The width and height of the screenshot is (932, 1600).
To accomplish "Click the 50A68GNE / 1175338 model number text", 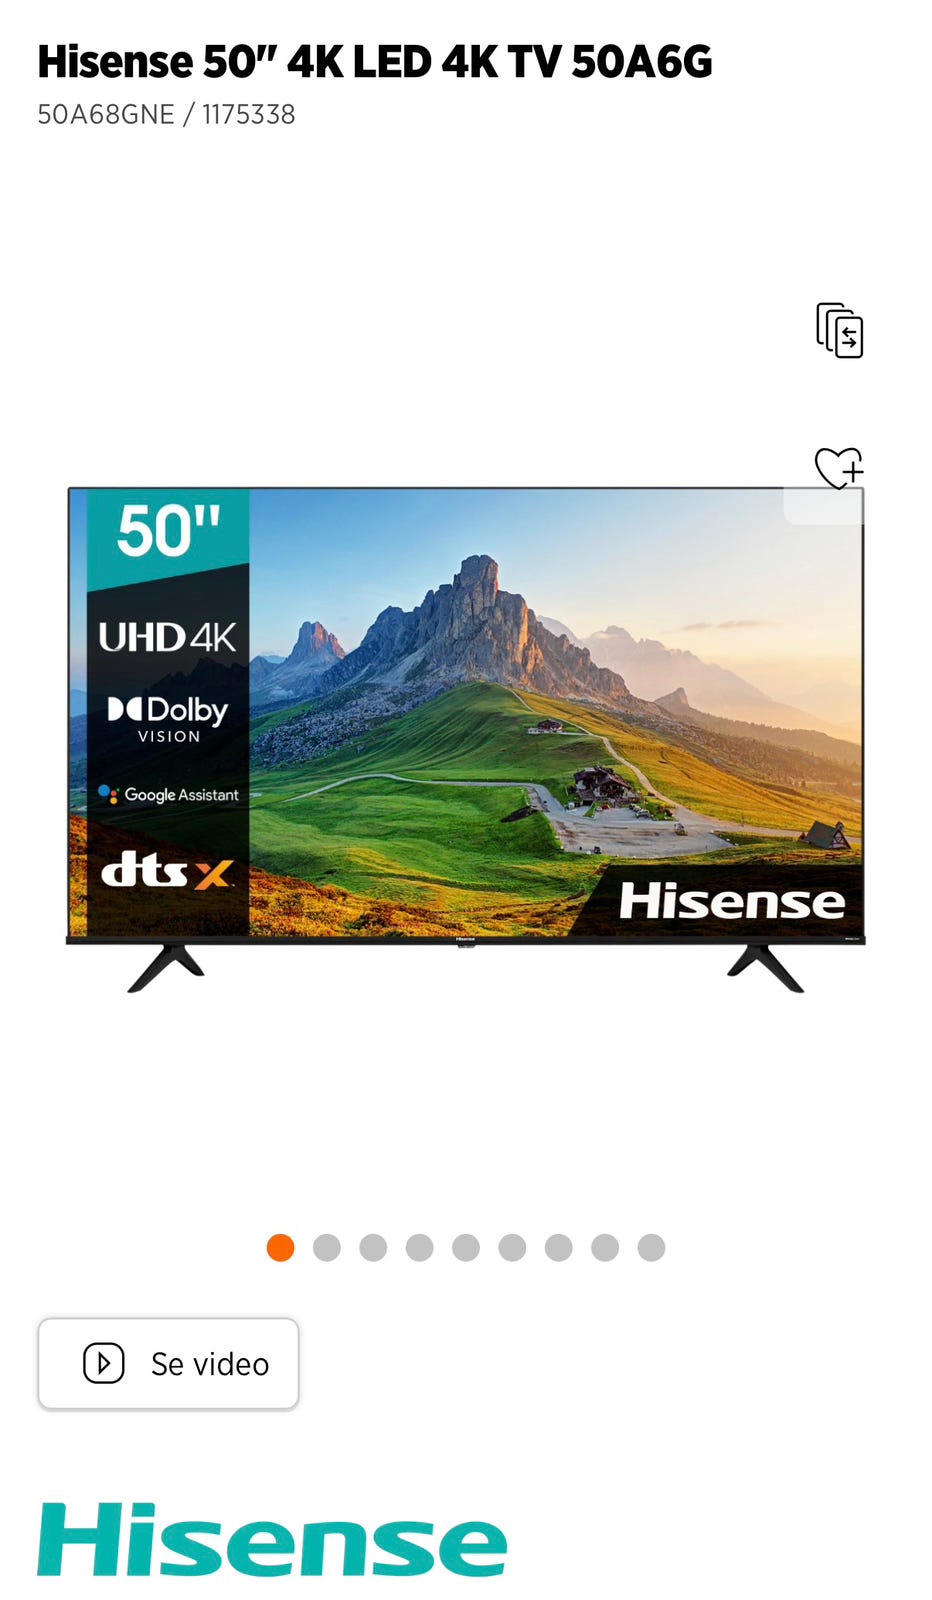I will 166,114.
